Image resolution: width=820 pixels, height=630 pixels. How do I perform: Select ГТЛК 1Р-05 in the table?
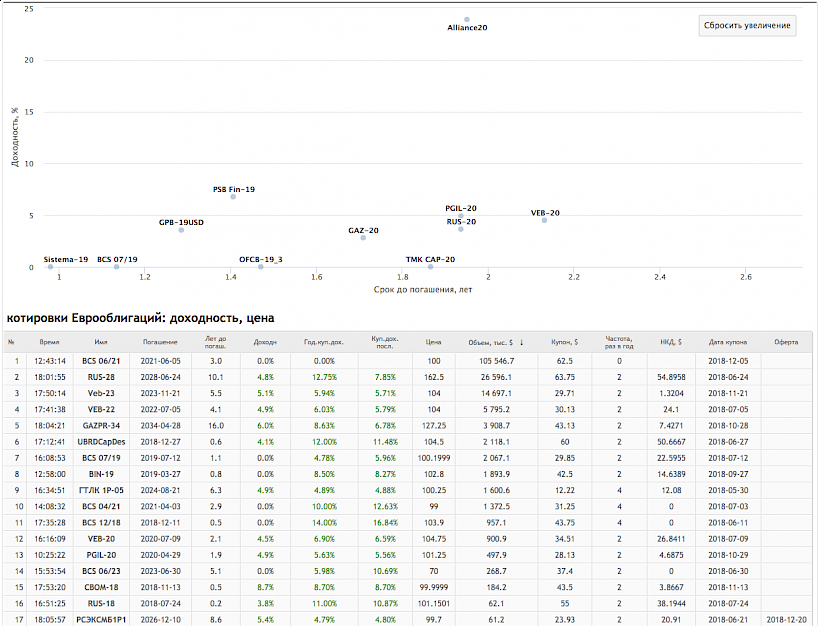coord(101,490)
